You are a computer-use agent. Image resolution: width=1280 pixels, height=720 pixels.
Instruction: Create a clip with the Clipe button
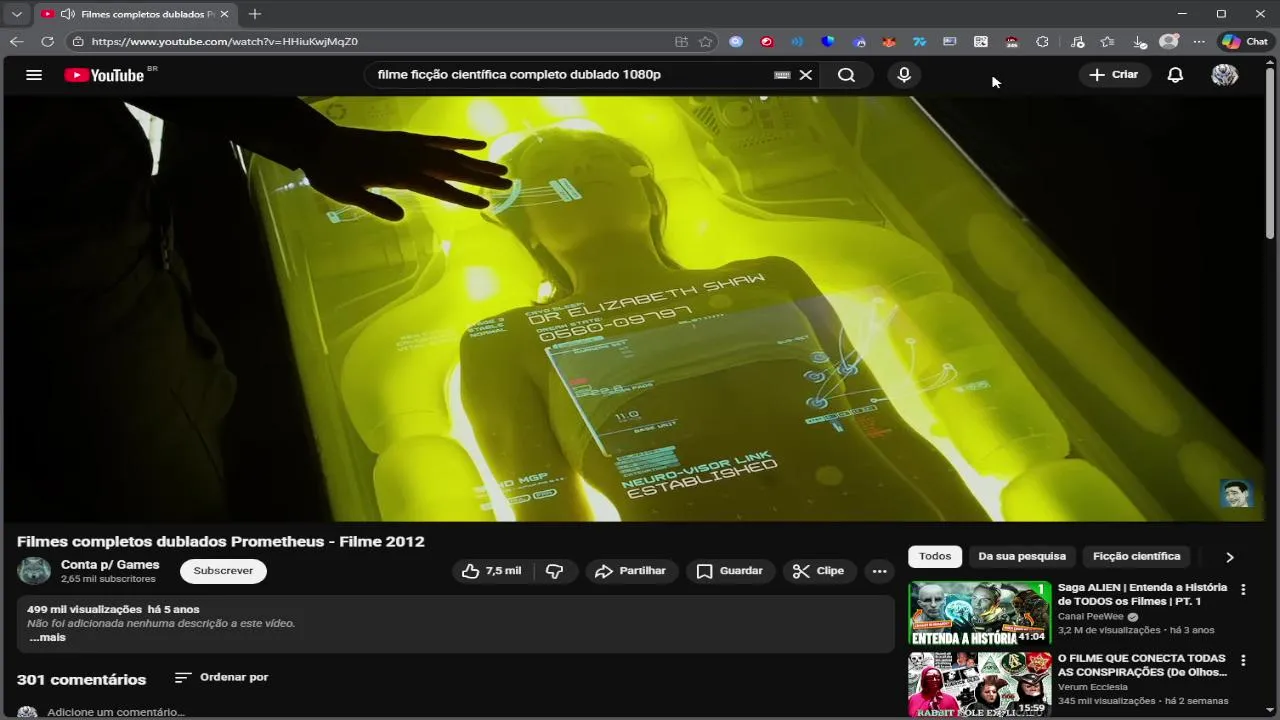tap(819, 571)
